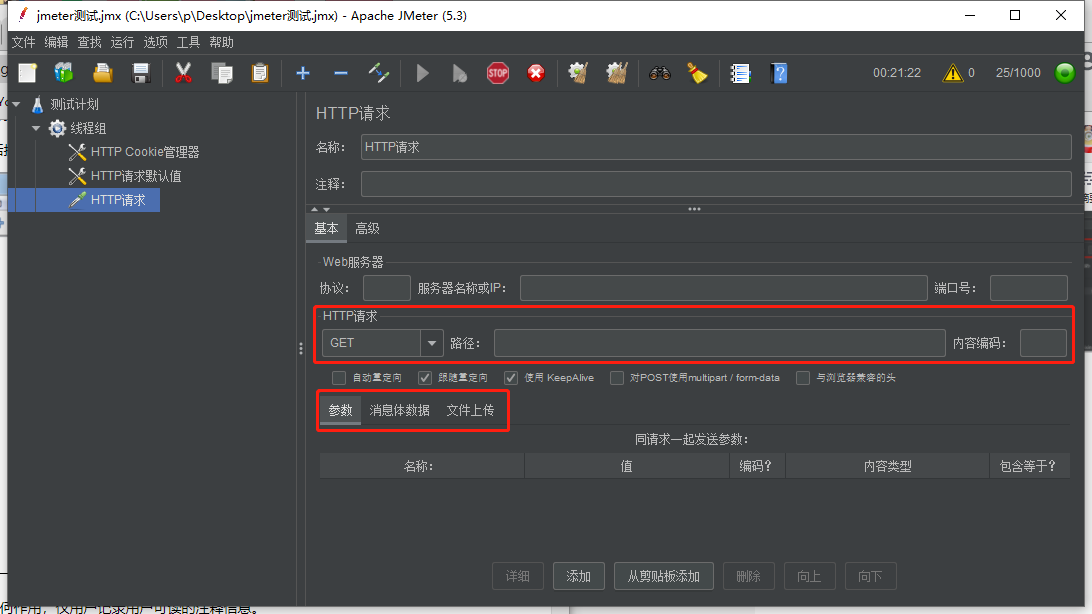Click Start no pauses icon

pyautogui.click(x=460, y=73)
